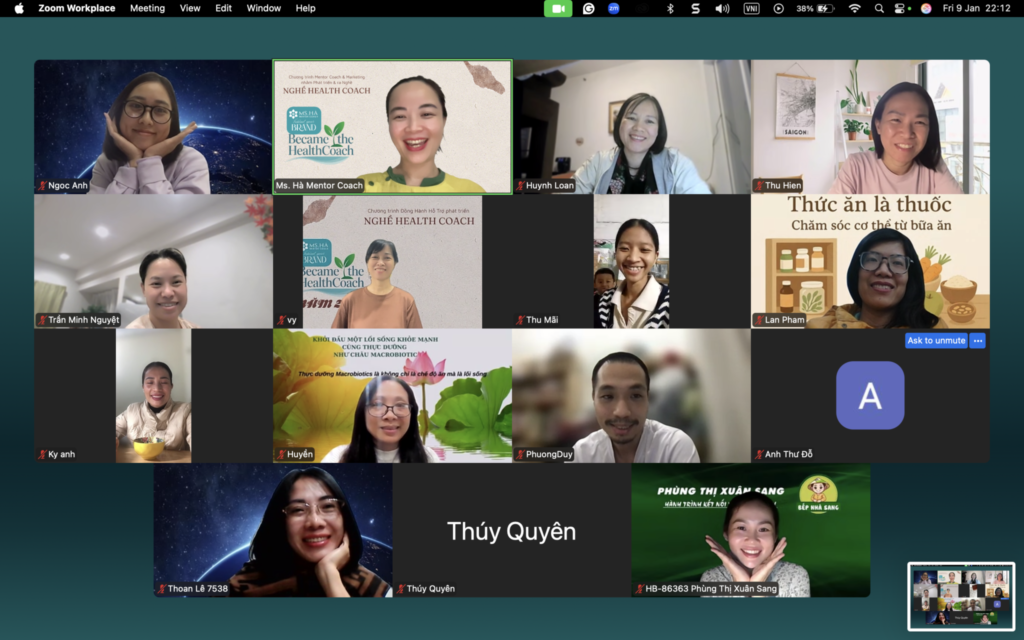Click the green camera-in-use indicator in menu bar

[558, 8]
